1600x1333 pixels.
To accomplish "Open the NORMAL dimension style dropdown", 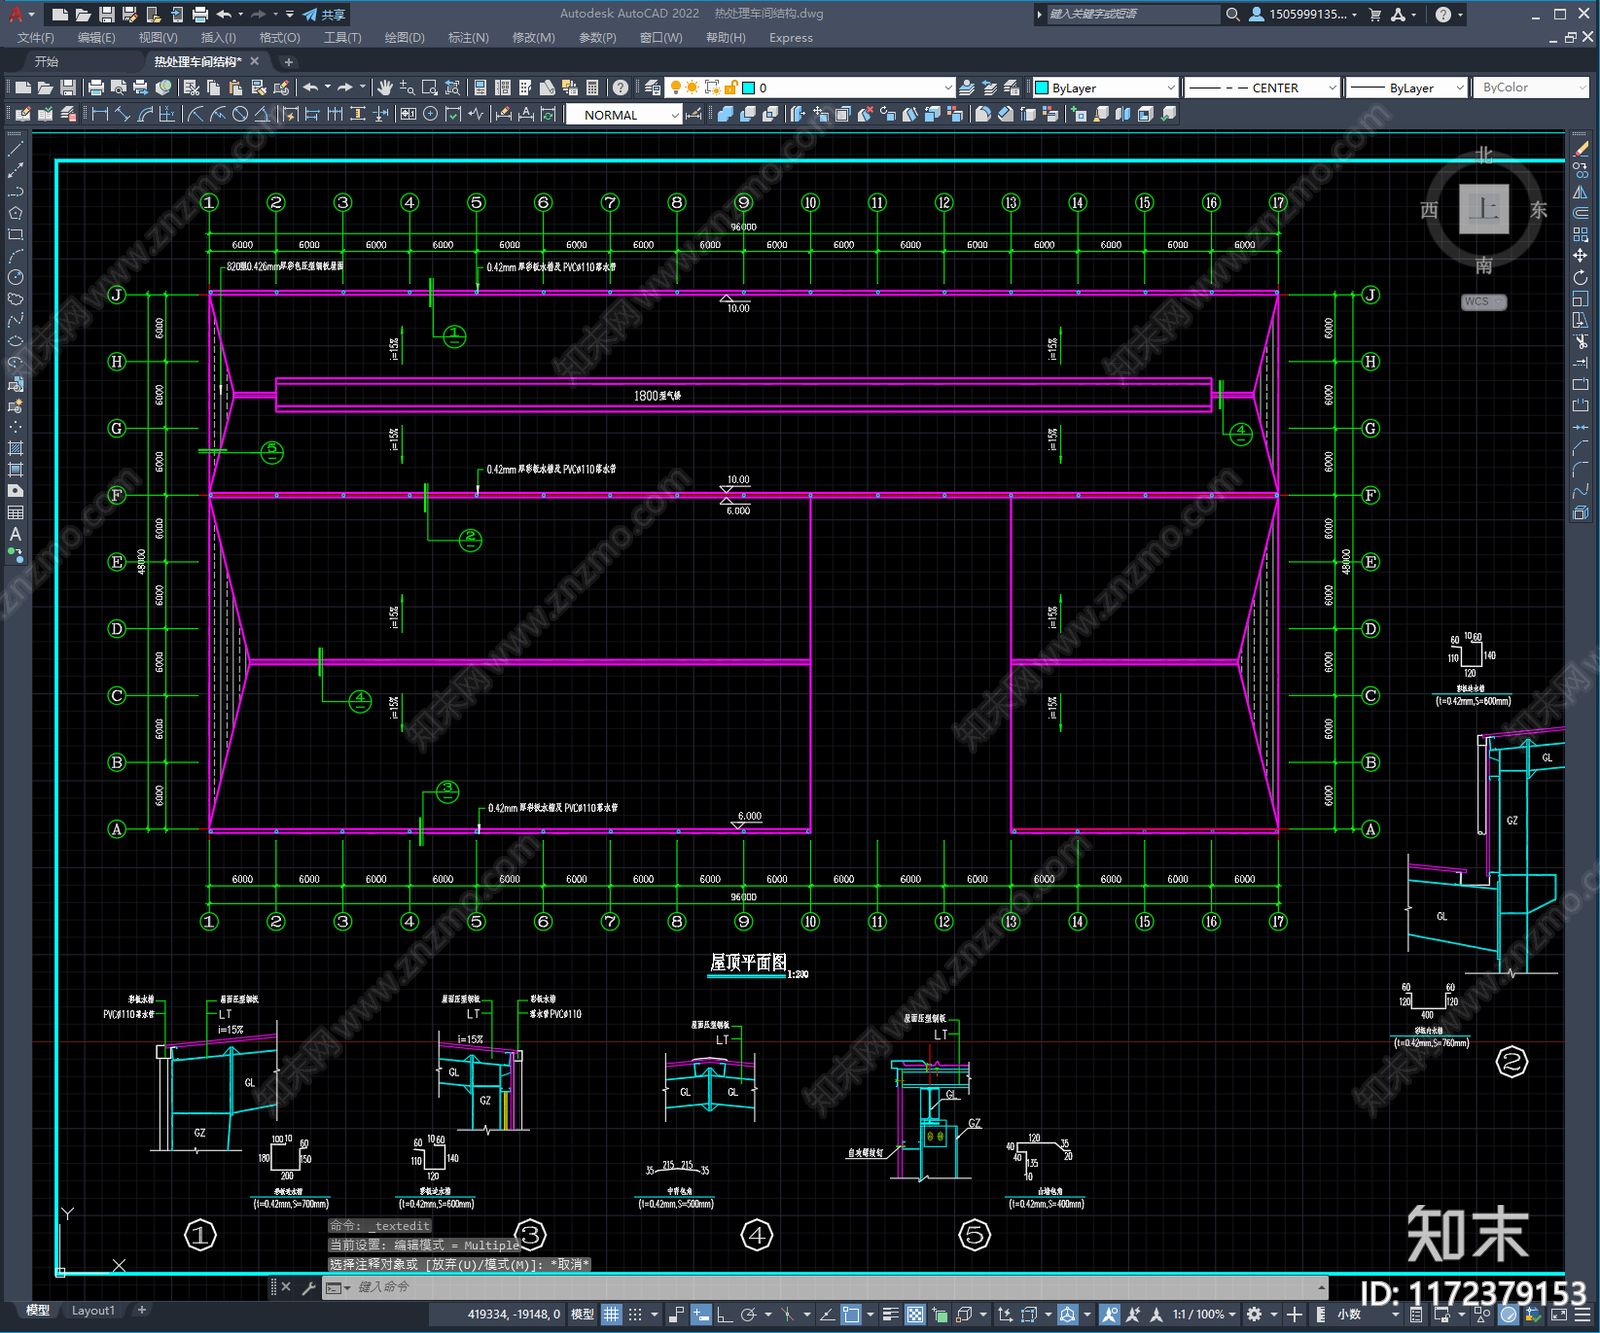I will pyautogui.click(x=624, y=115).
